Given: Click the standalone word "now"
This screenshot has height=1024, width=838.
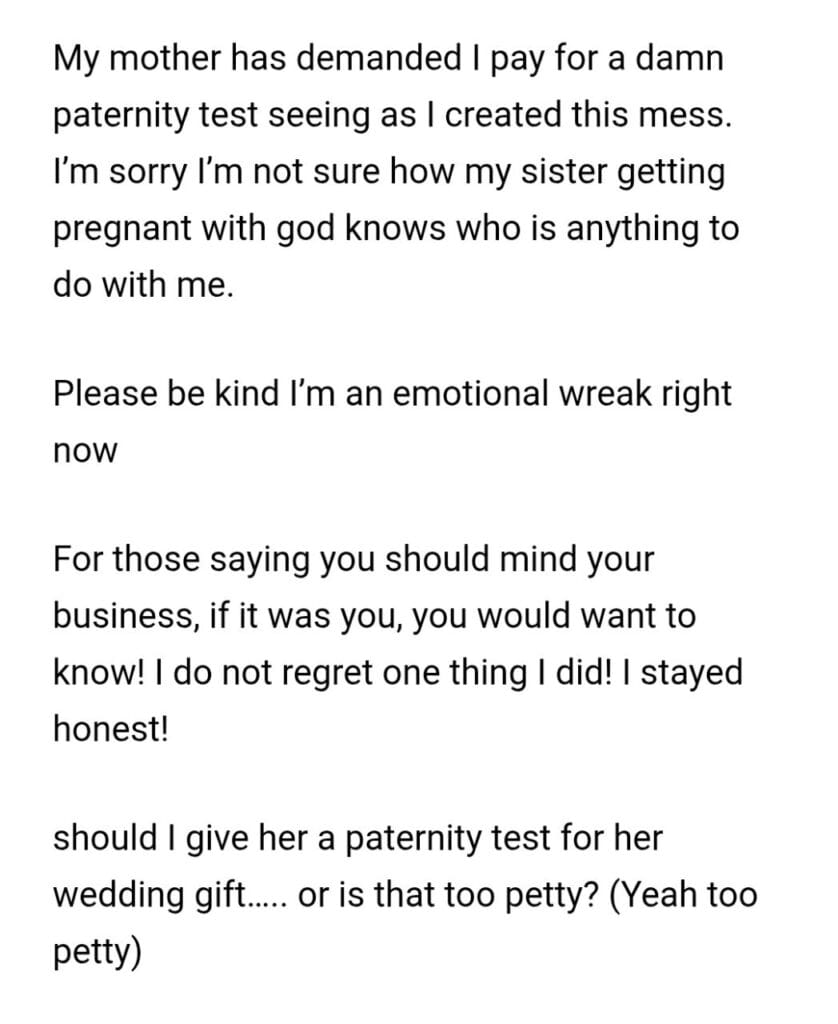Looking at the screenshot, I should coord(85,450).
